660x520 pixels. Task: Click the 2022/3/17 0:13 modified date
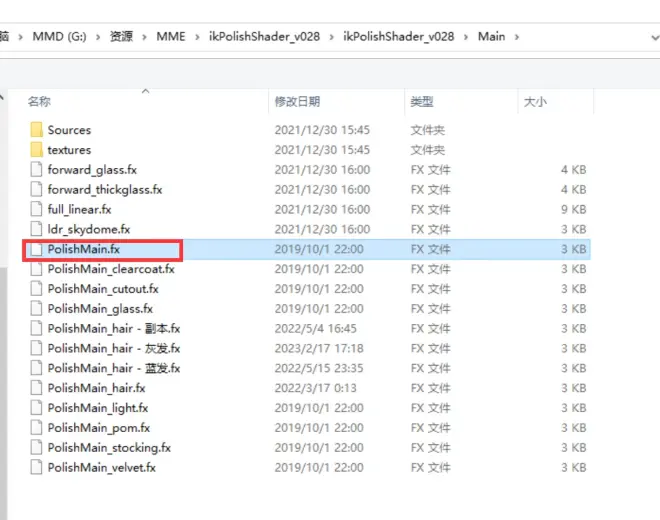(315, 388)
